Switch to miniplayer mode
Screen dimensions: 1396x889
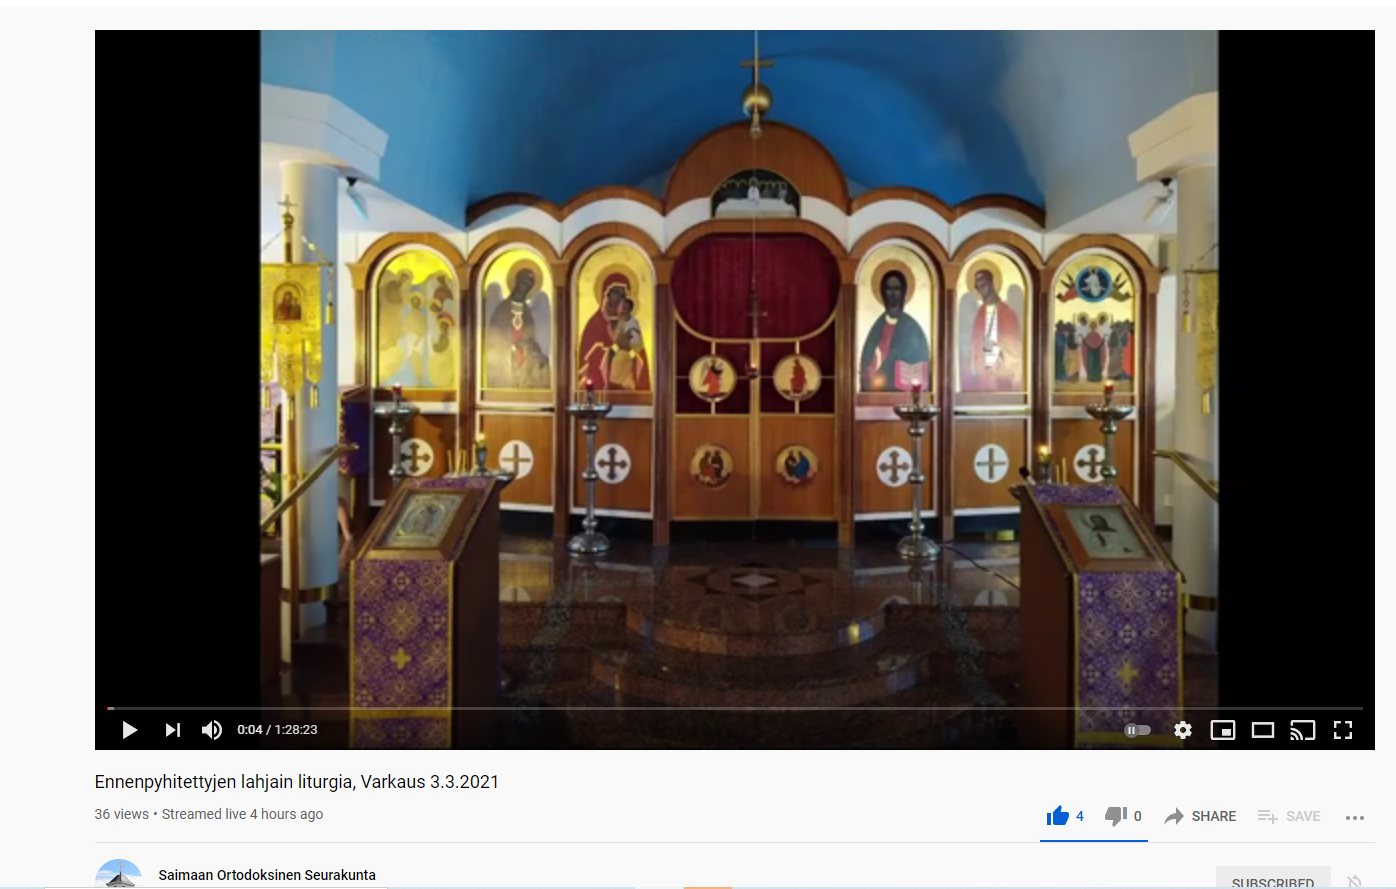coord(1223,730)
